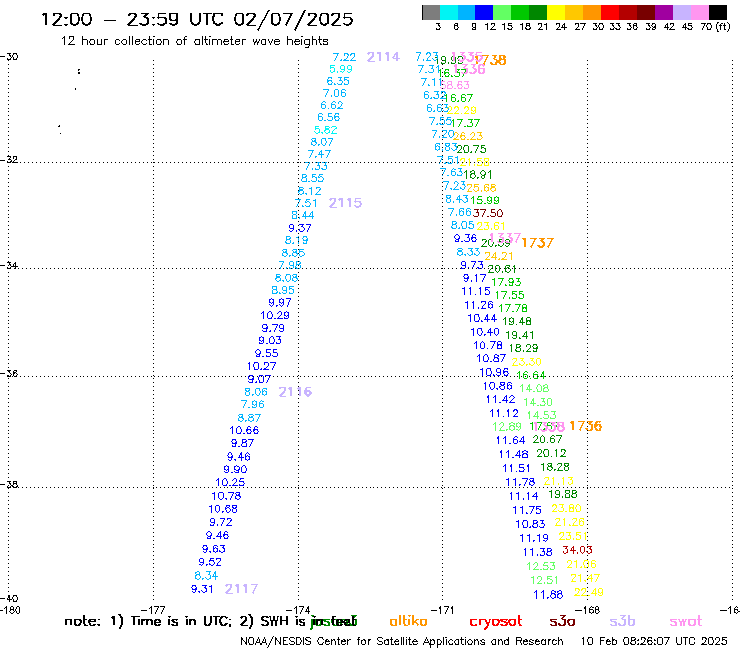Click the orange wave height value '26.23'
740x650 pixels.
468,136
